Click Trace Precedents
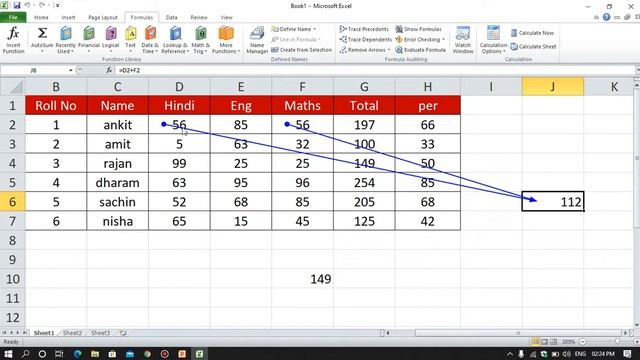 click(364, 29)
